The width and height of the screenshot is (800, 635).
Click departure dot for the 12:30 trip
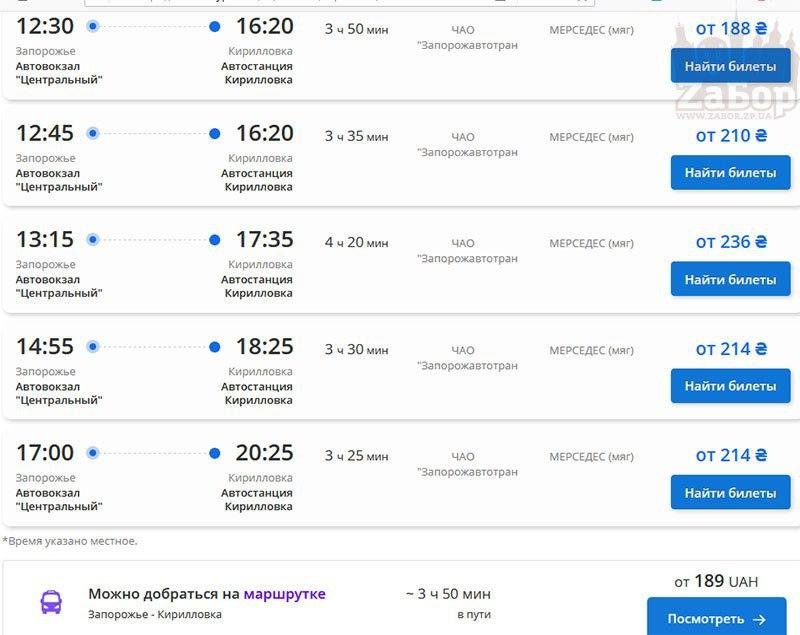pos(93,26)
